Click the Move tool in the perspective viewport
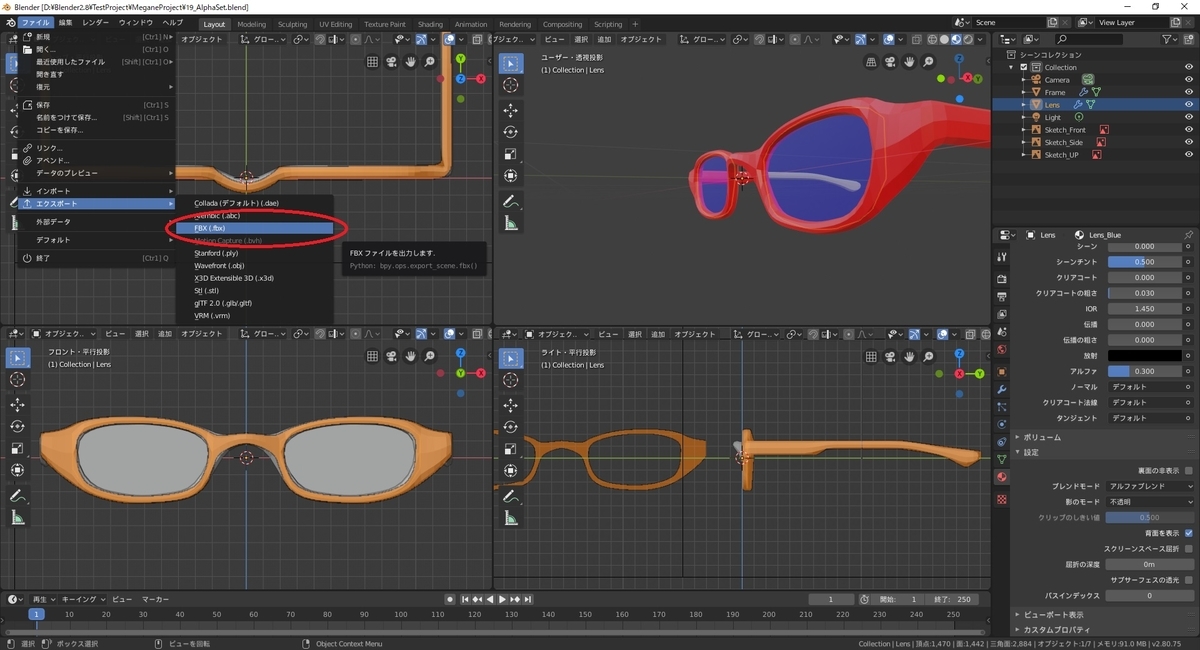This screenshot has width=1200, height=650. (x=510, y=111)
